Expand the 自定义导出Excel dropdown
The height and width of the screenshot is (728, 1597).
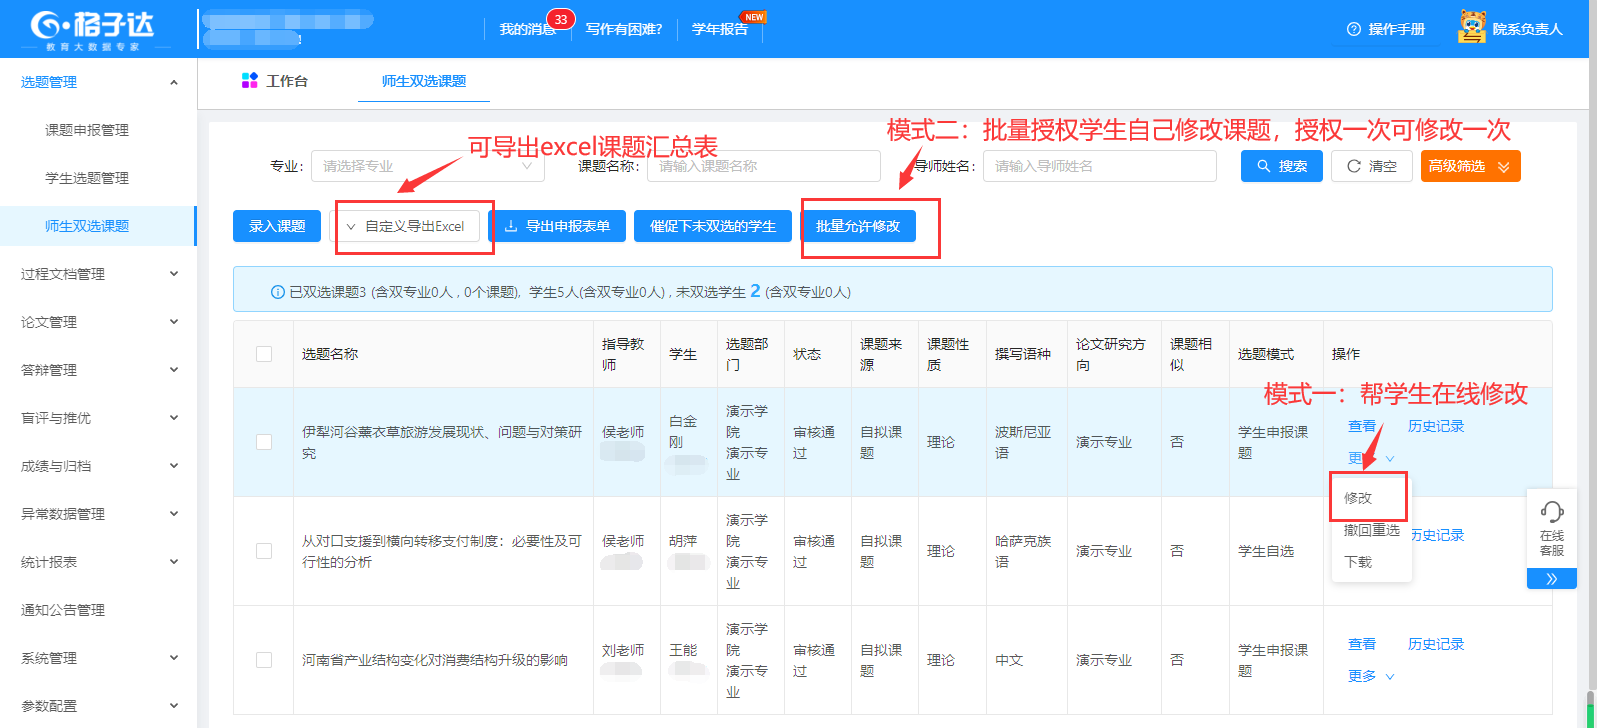405,226
